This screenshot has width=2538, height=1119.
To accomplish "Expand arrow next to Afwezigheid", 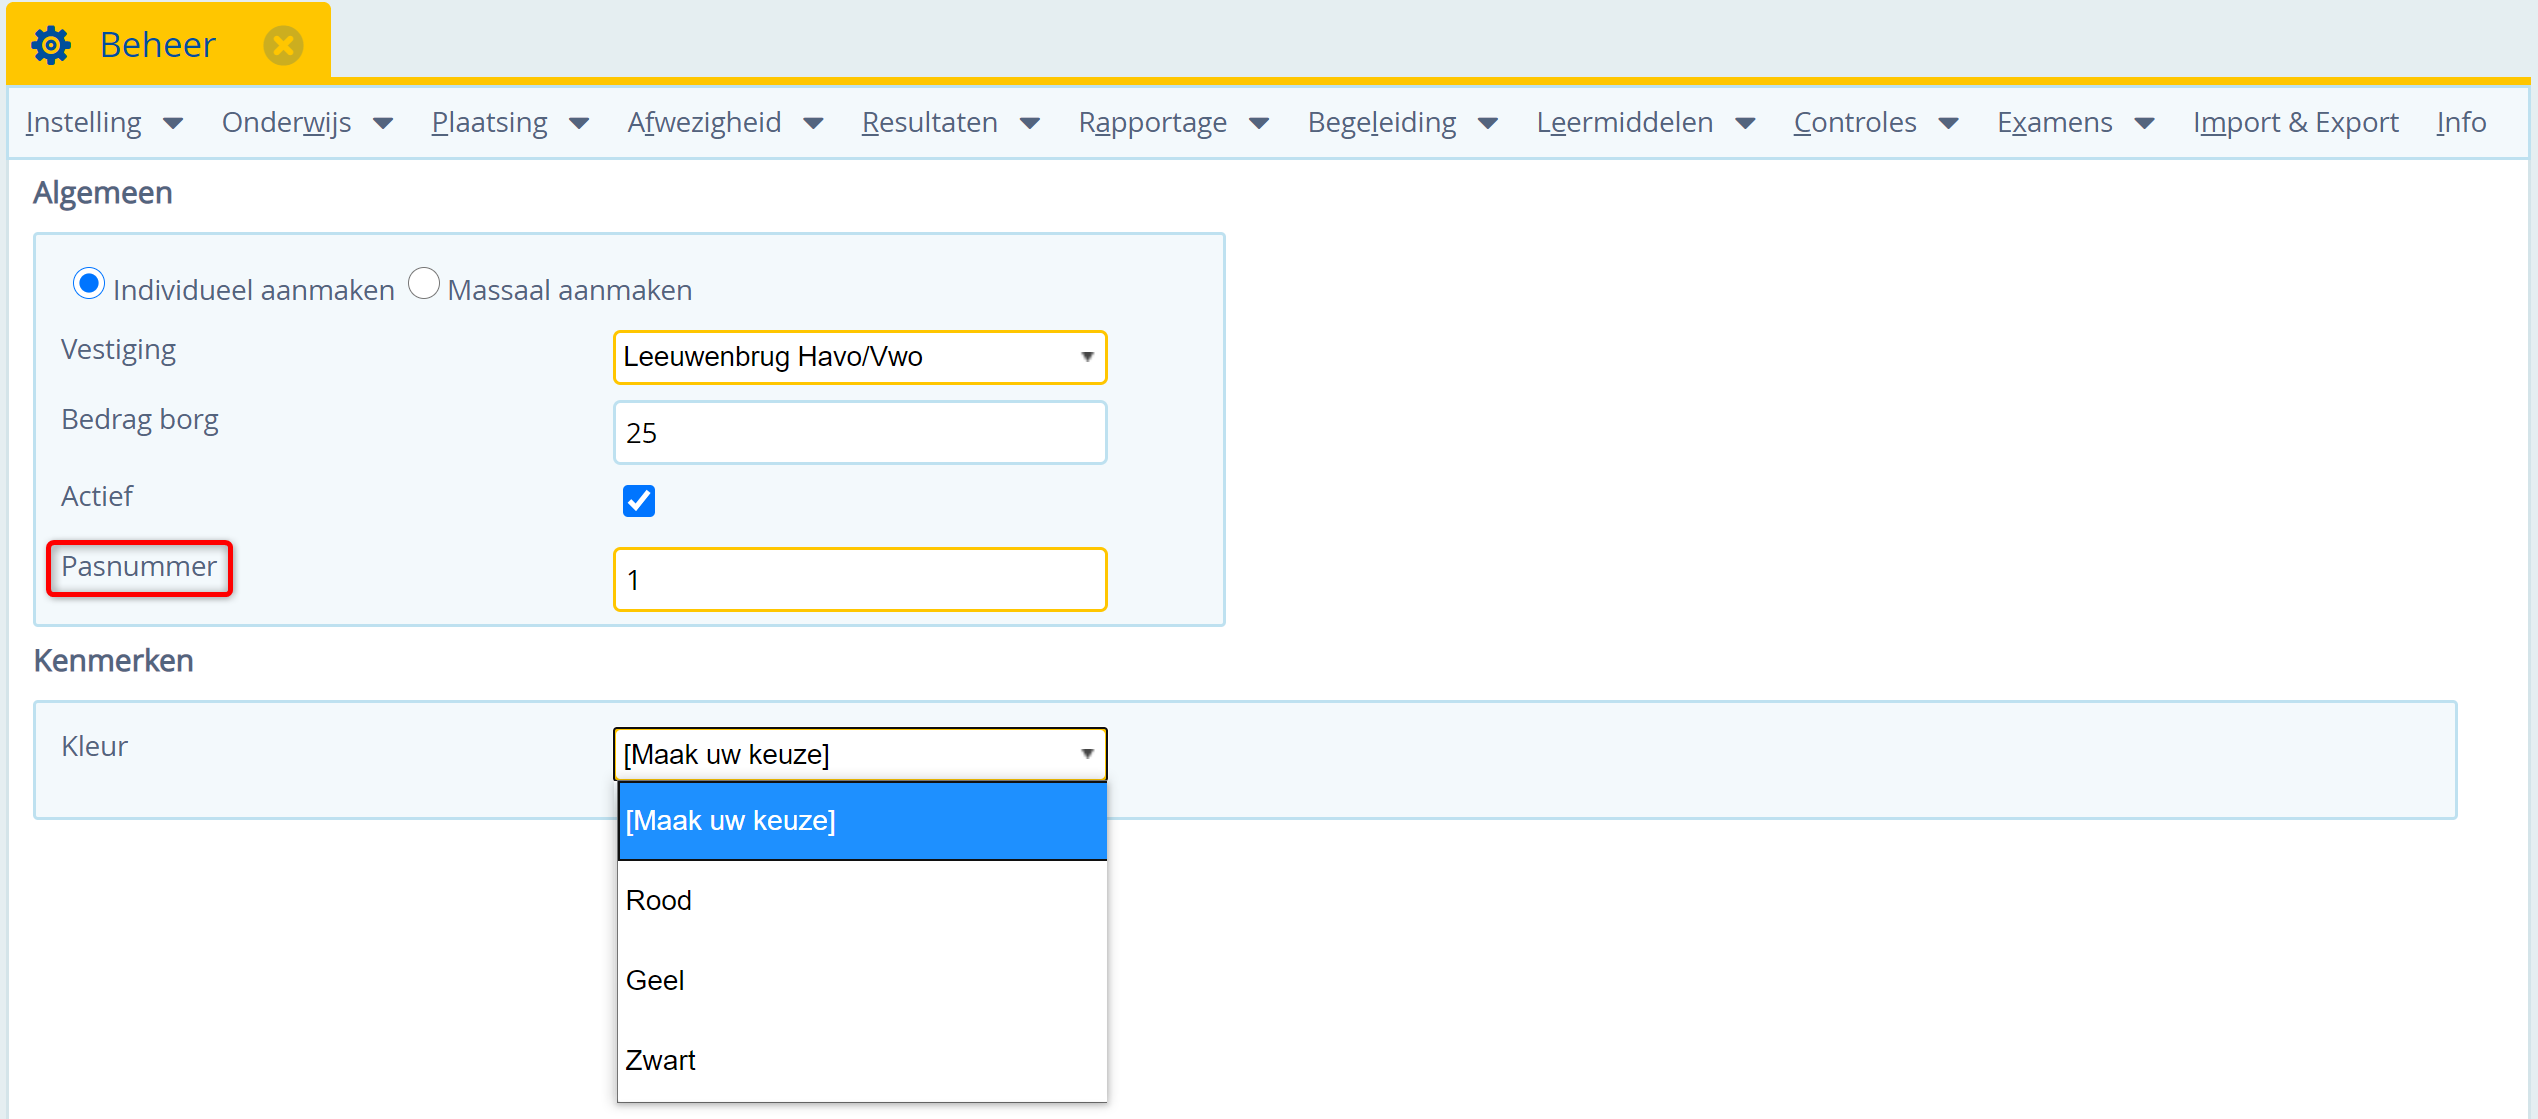I will pyautogui.click(x=814, y=124).
